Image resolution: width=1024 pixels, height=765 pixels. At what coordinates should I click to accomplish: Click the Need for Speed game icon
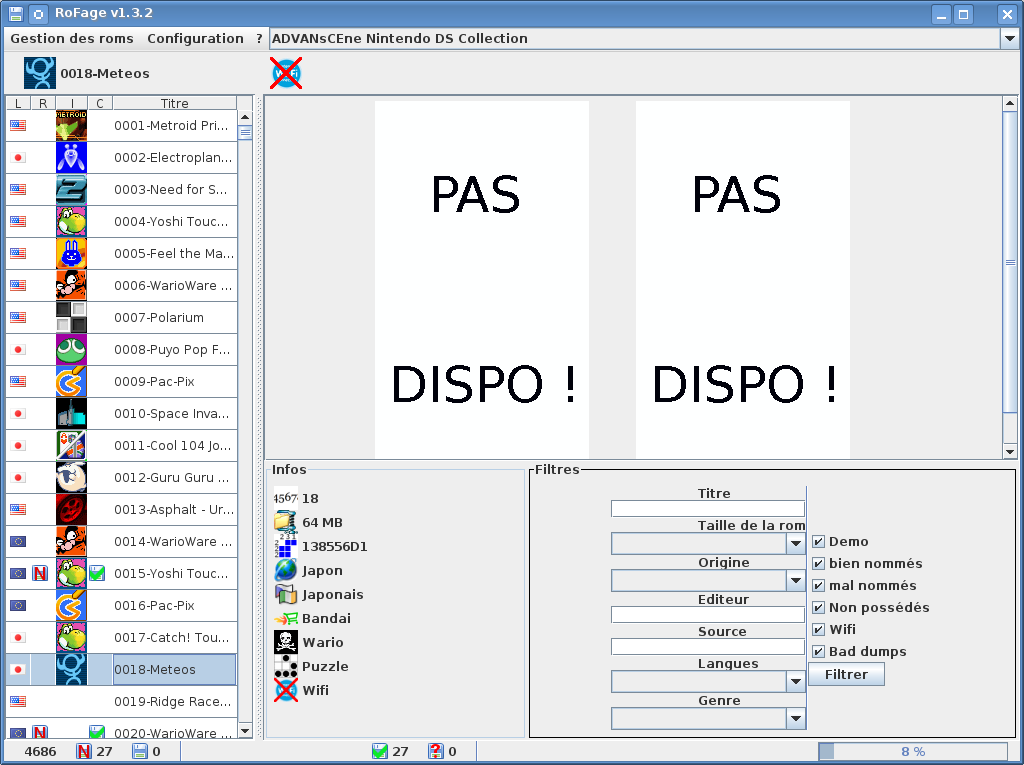[x=71, y=189]
